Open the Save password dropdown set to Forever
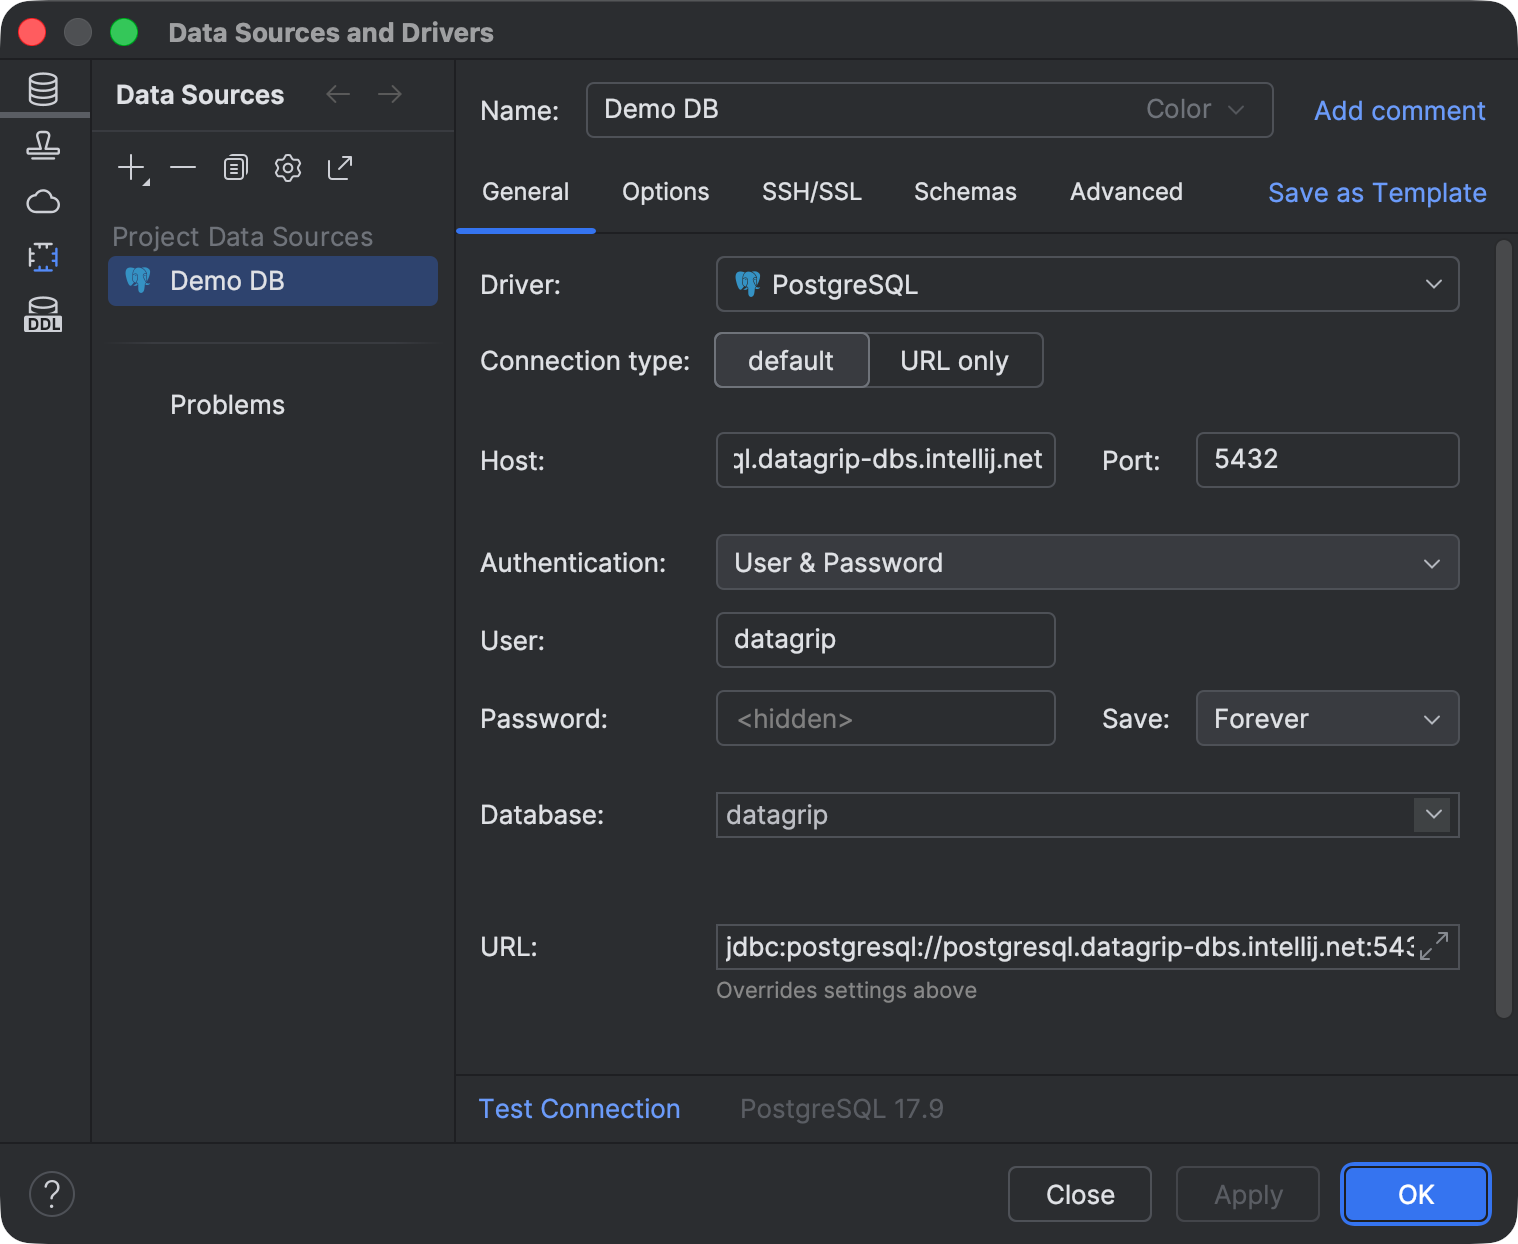This screenshot has height=1244, width=1518. point(1327,718)
